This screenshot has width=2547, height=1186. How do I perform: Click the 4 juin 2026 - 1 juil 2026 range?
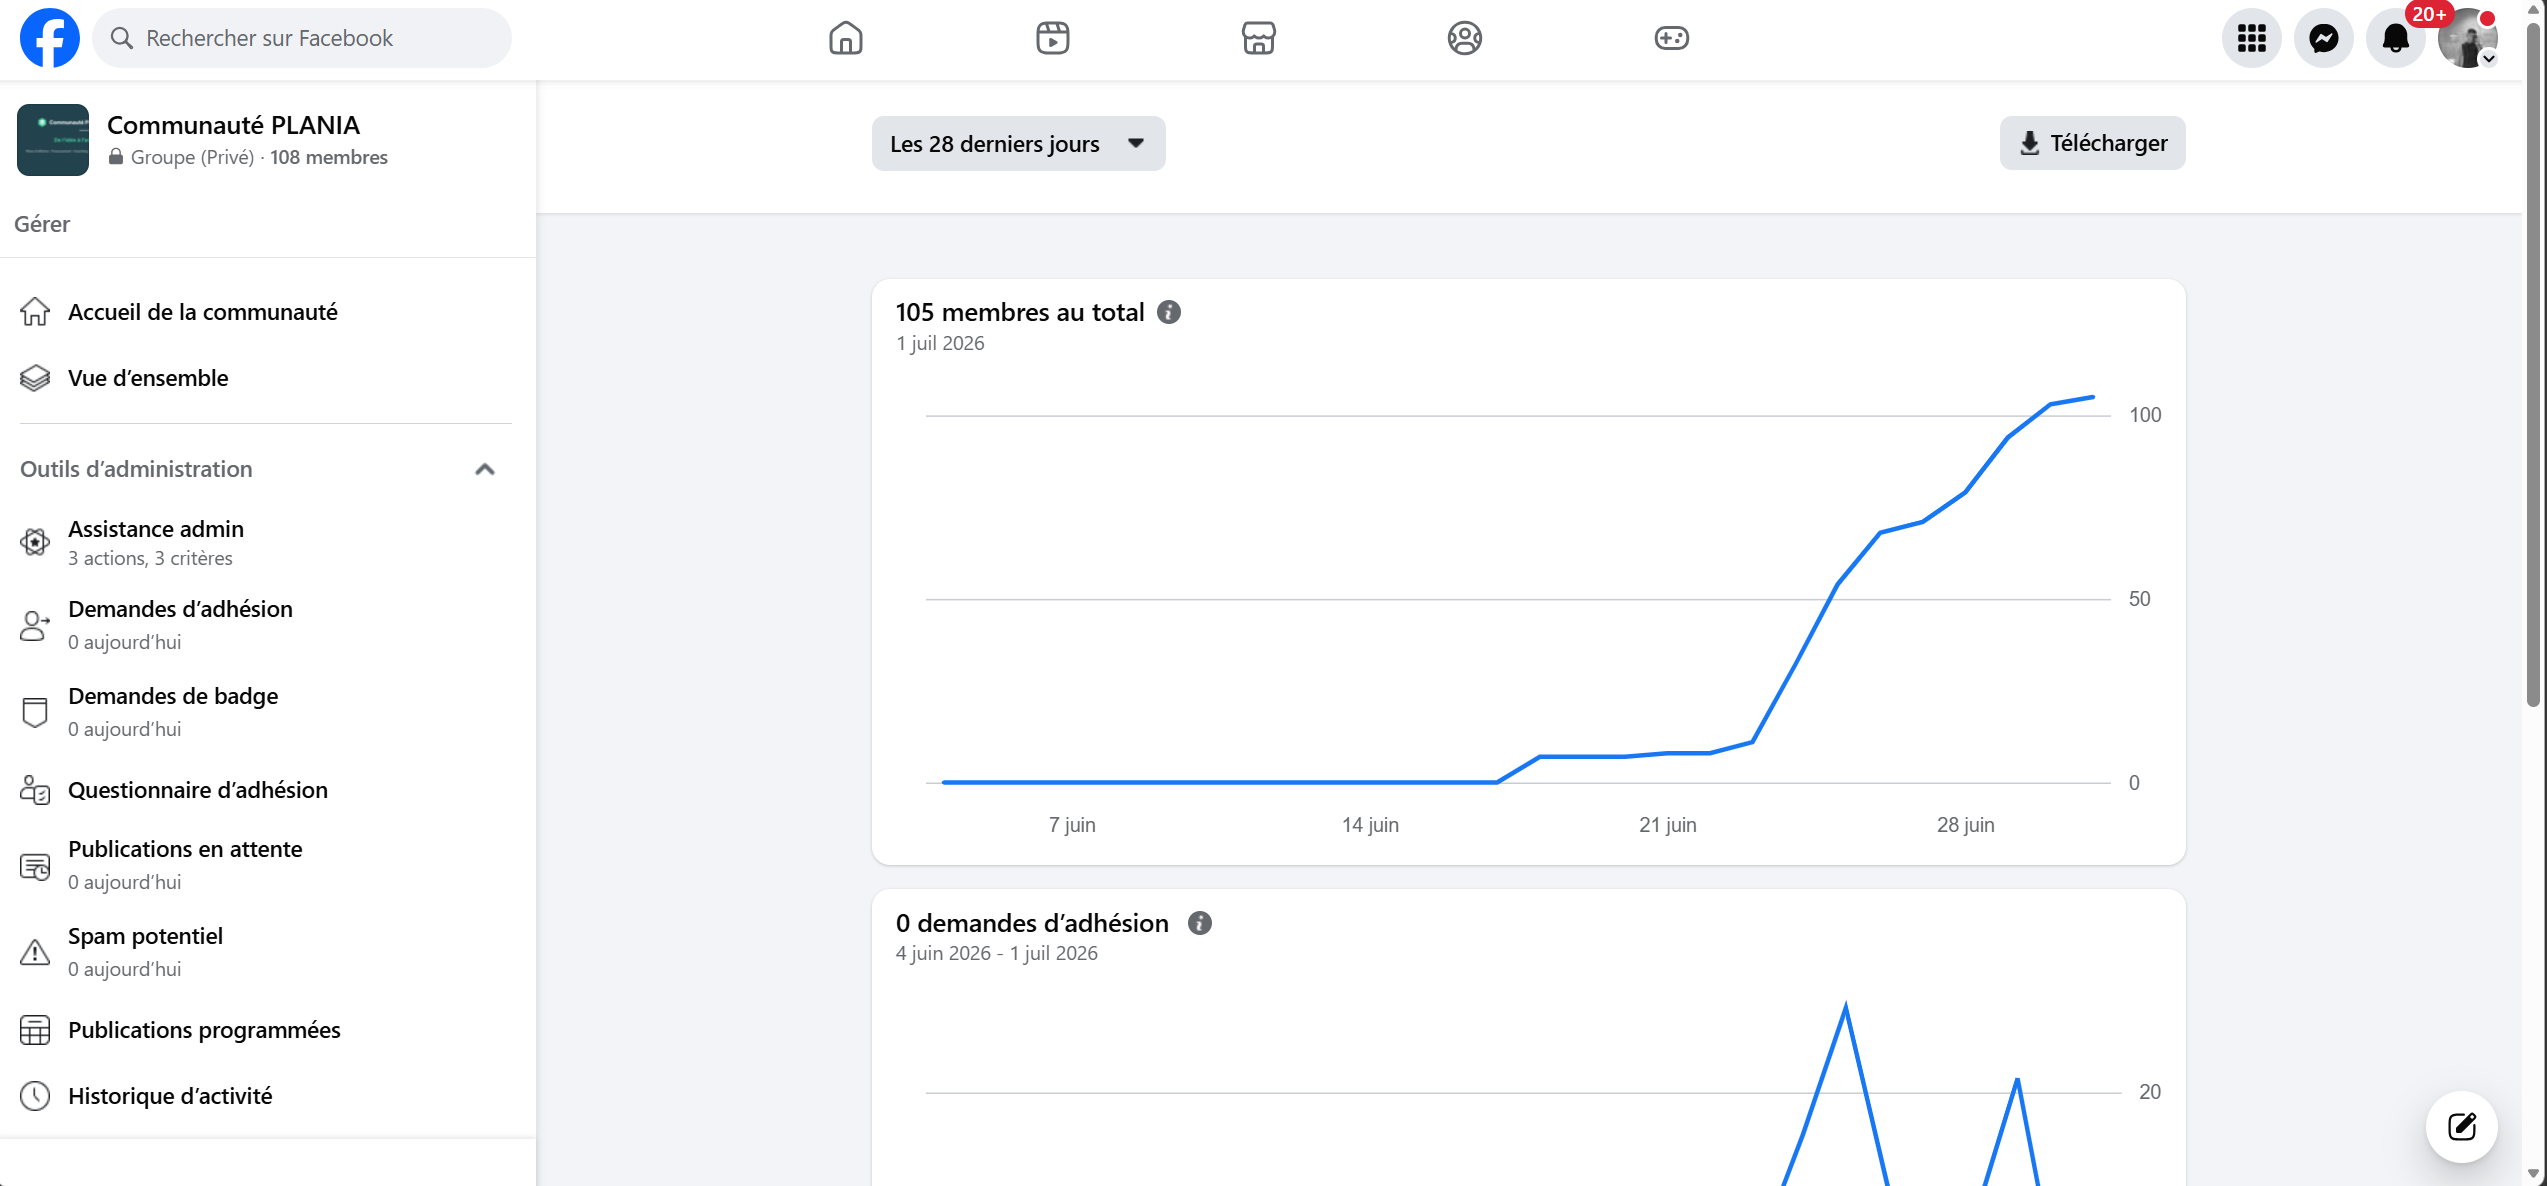[x=997, y=954]
